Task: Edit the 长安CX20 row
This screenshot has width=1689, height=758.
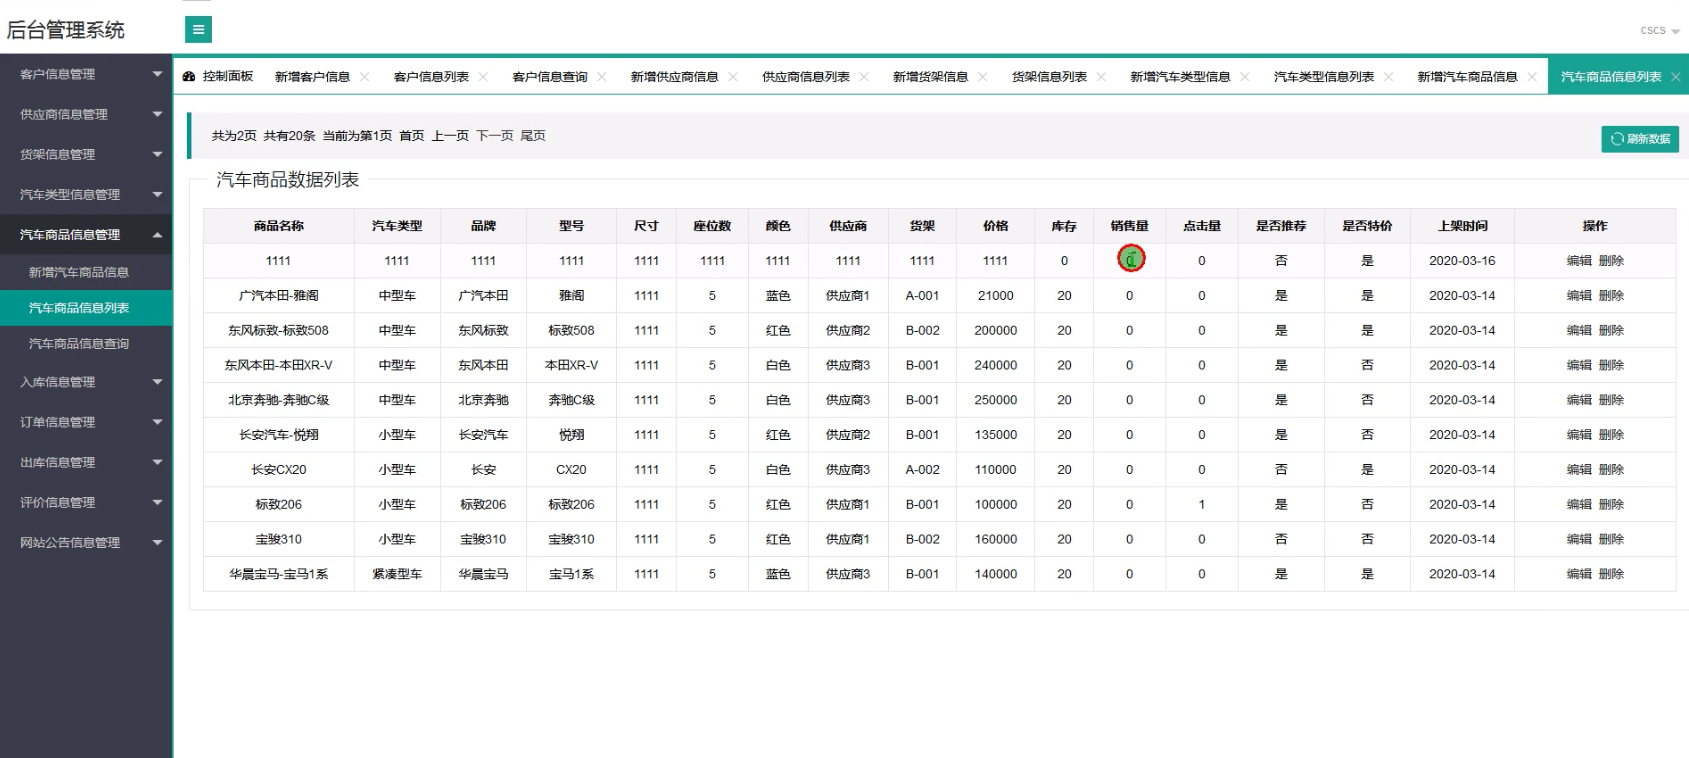Action: pos(1579,470)
